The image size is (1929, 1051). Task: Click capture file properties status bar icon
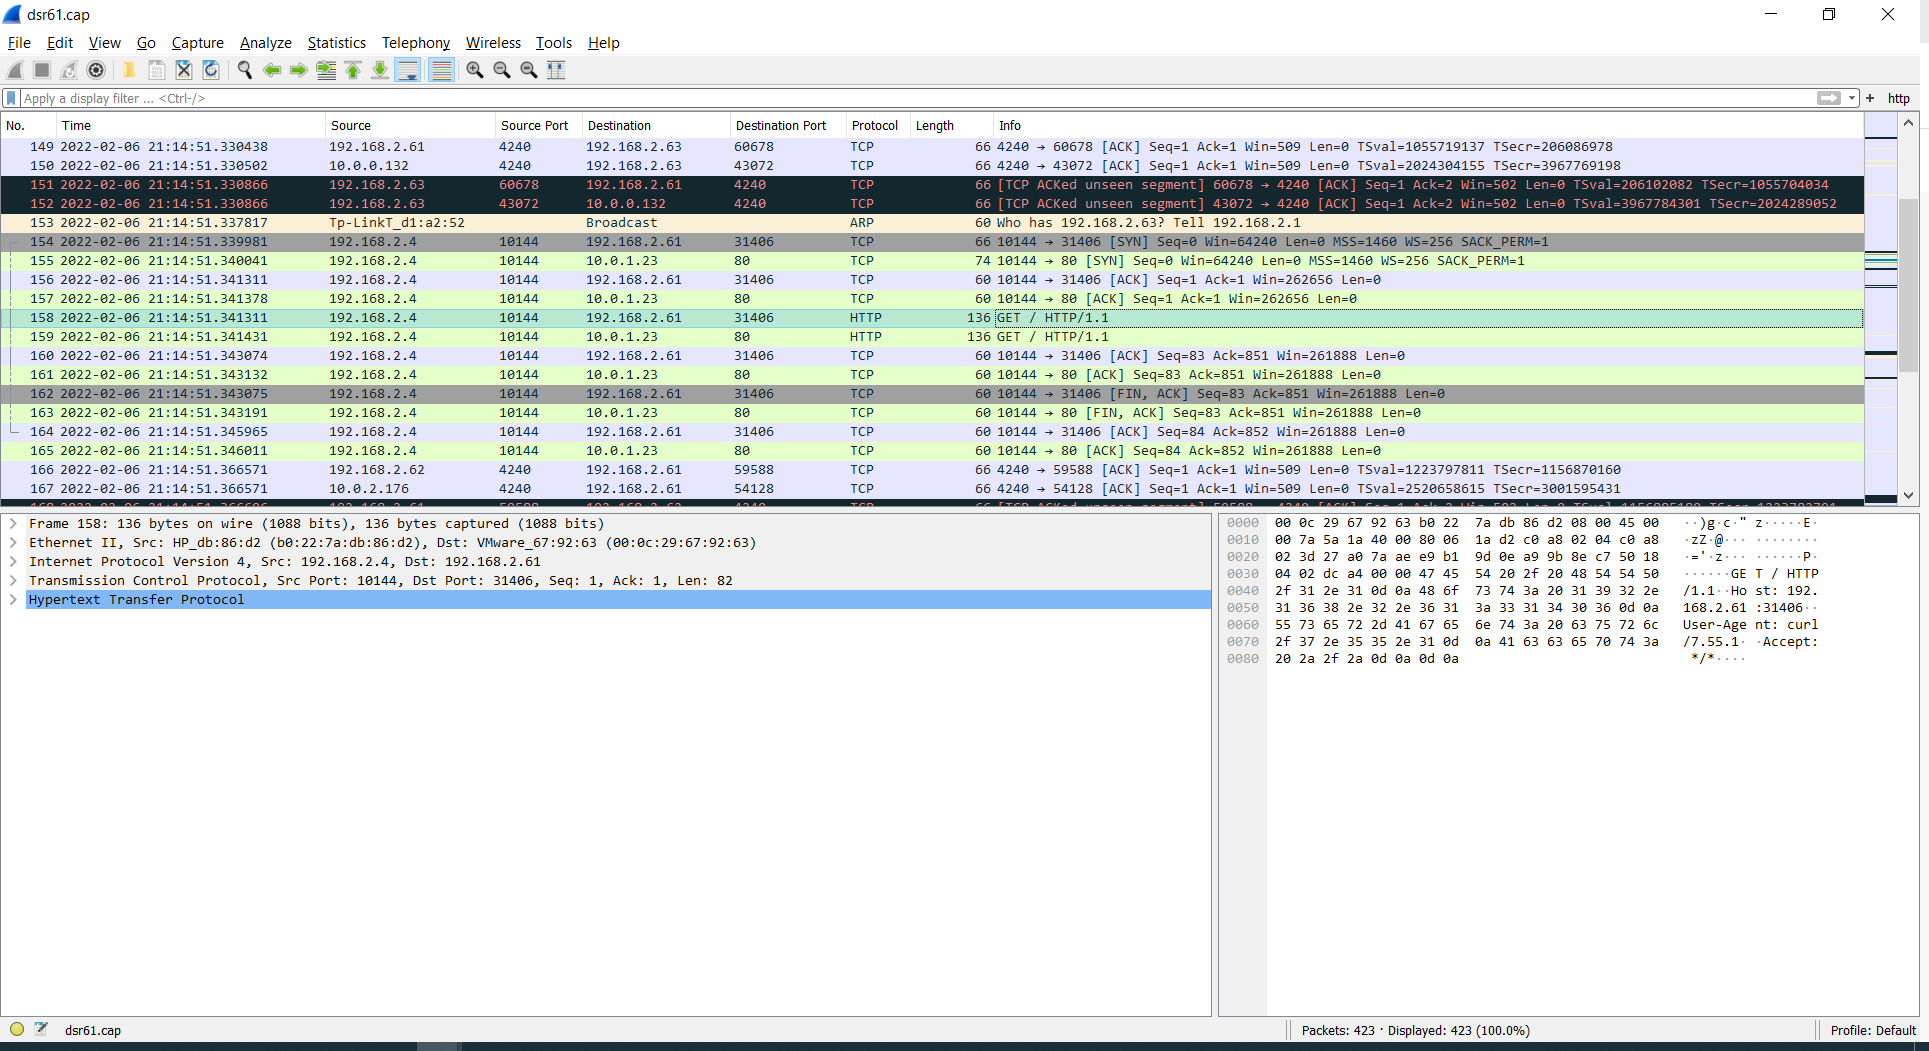click(x=42, y=1029)
